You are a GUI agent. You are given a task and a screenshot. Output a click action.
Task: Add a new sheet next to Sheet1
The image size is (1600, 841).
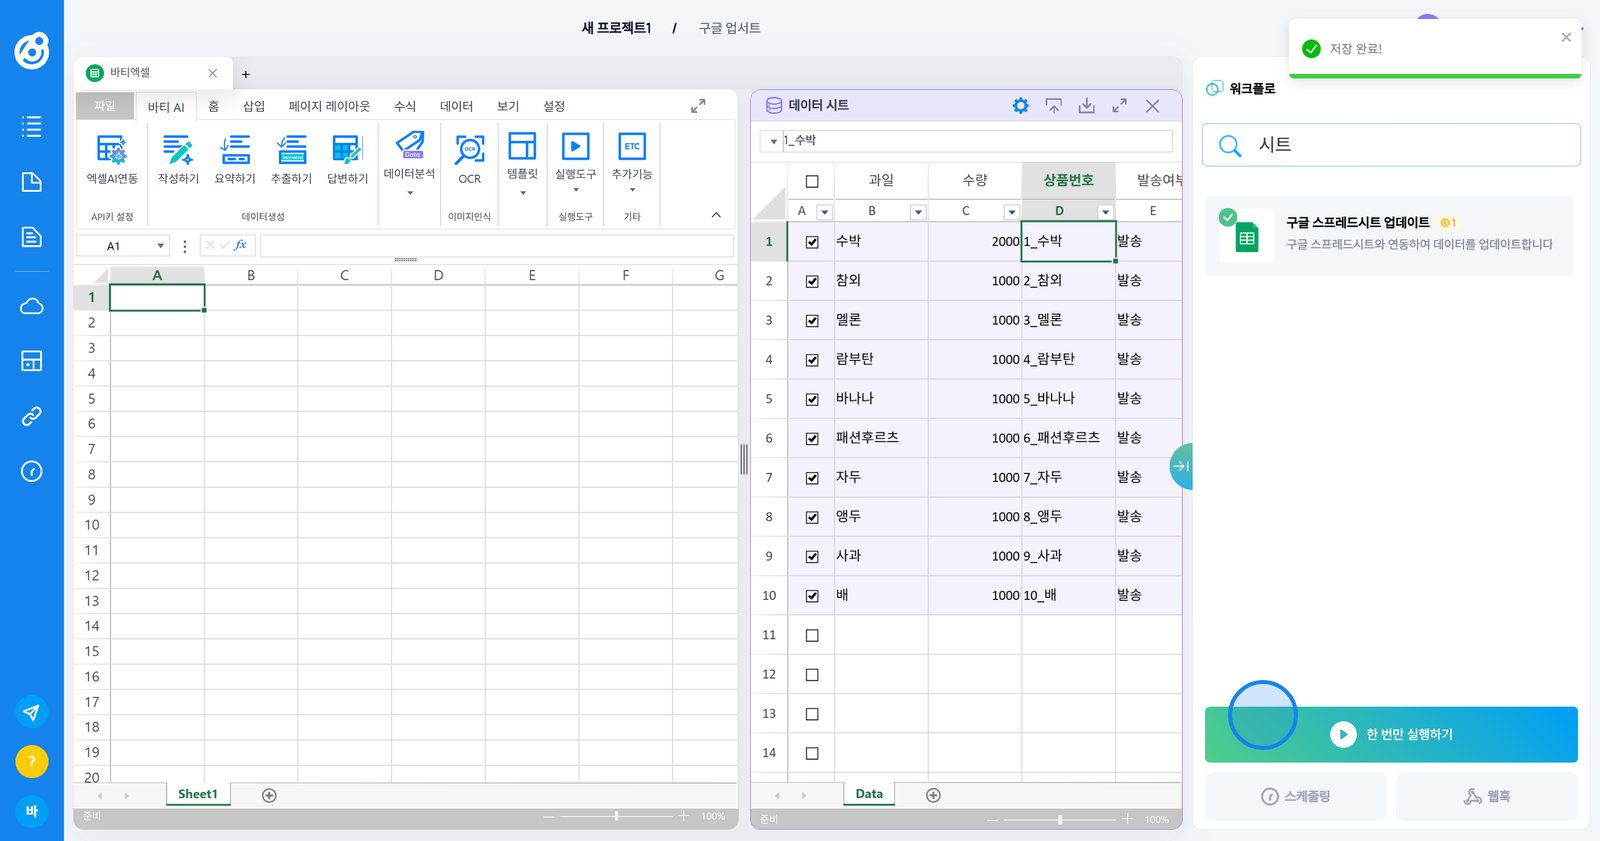coord(269,795)
